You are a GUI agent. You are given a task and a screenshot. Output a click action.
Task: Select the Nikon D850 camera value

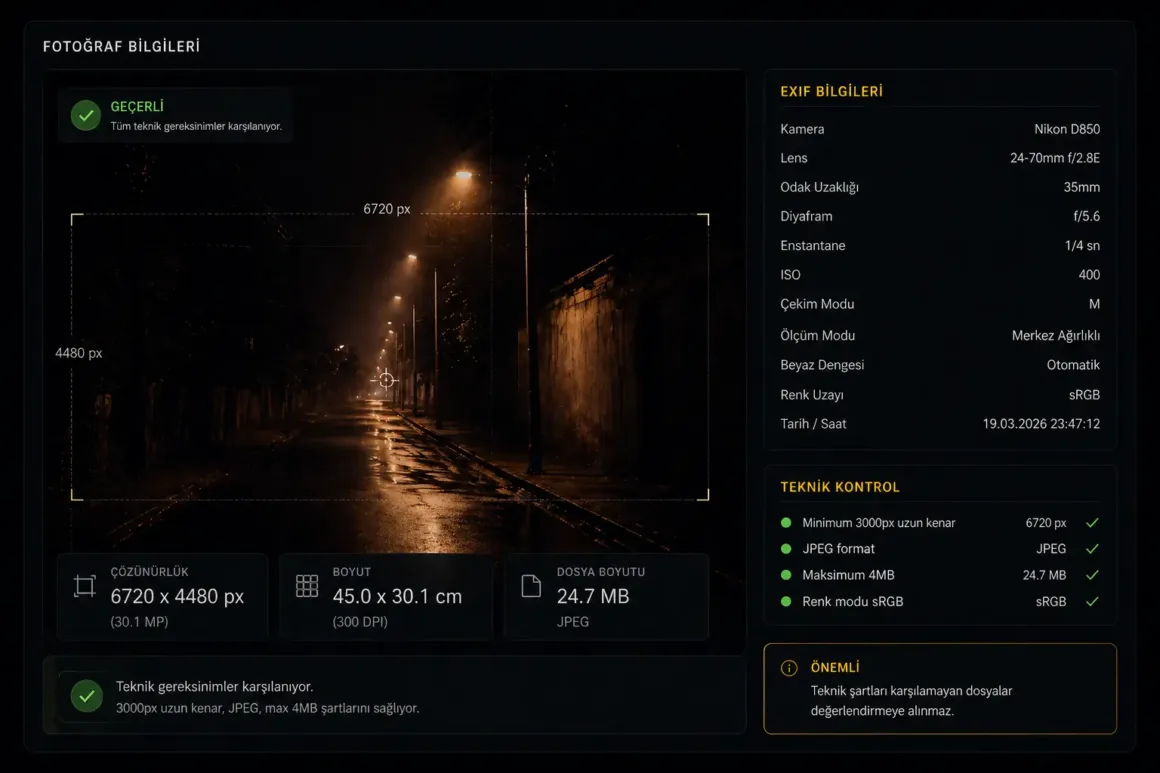pyautogui.click(x=1066, y=129)
